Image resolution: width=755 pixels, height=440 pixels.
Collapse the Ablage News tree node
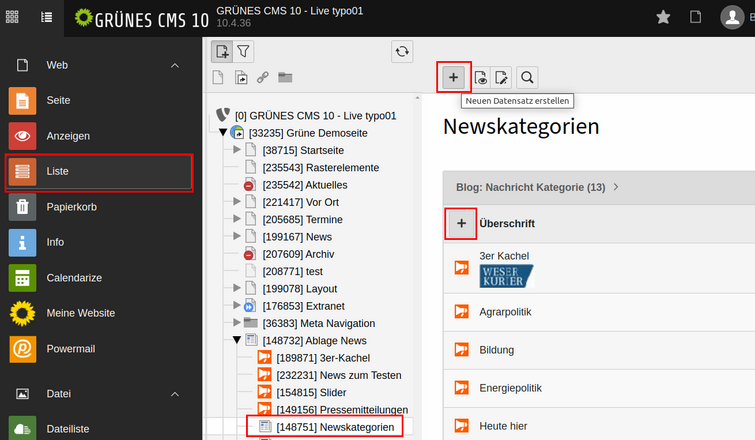237,340
